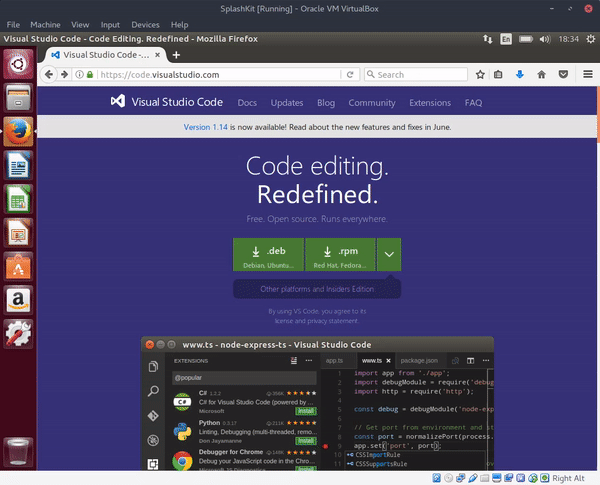600x485 pixels.
Task: Open Ubuntu Software Center from the launcher
Action: click(18, 266)
